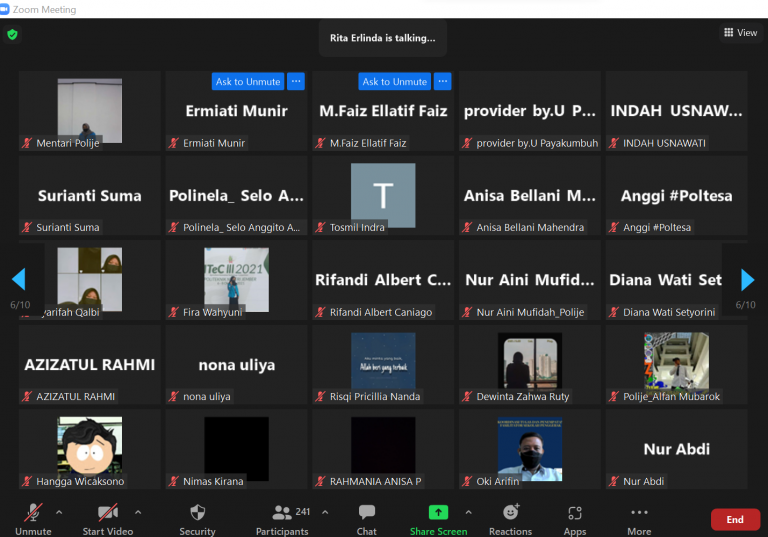This screenshot has height=537, width=768.
Task: Click the Zoom Meeting title bar logo
Action: (4, 9)
